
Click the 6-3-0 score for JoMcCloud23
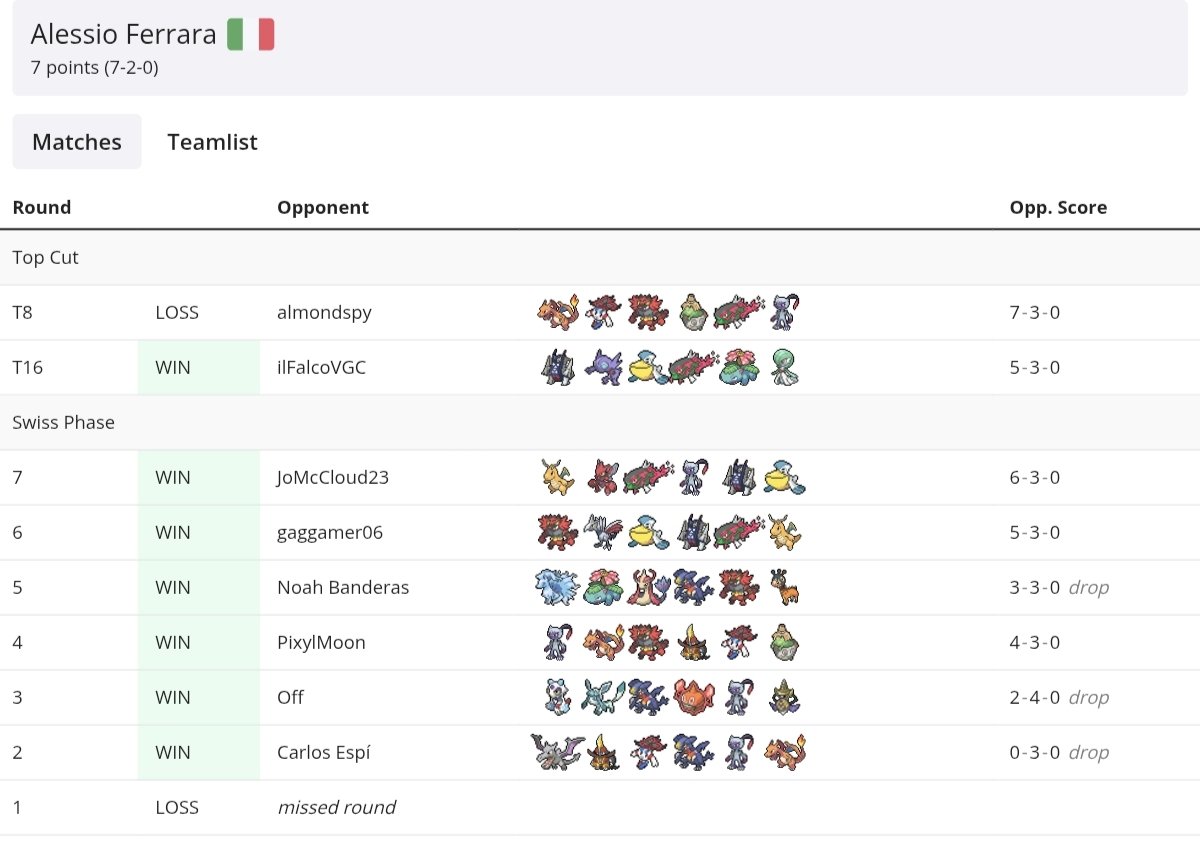[1035, 478]
